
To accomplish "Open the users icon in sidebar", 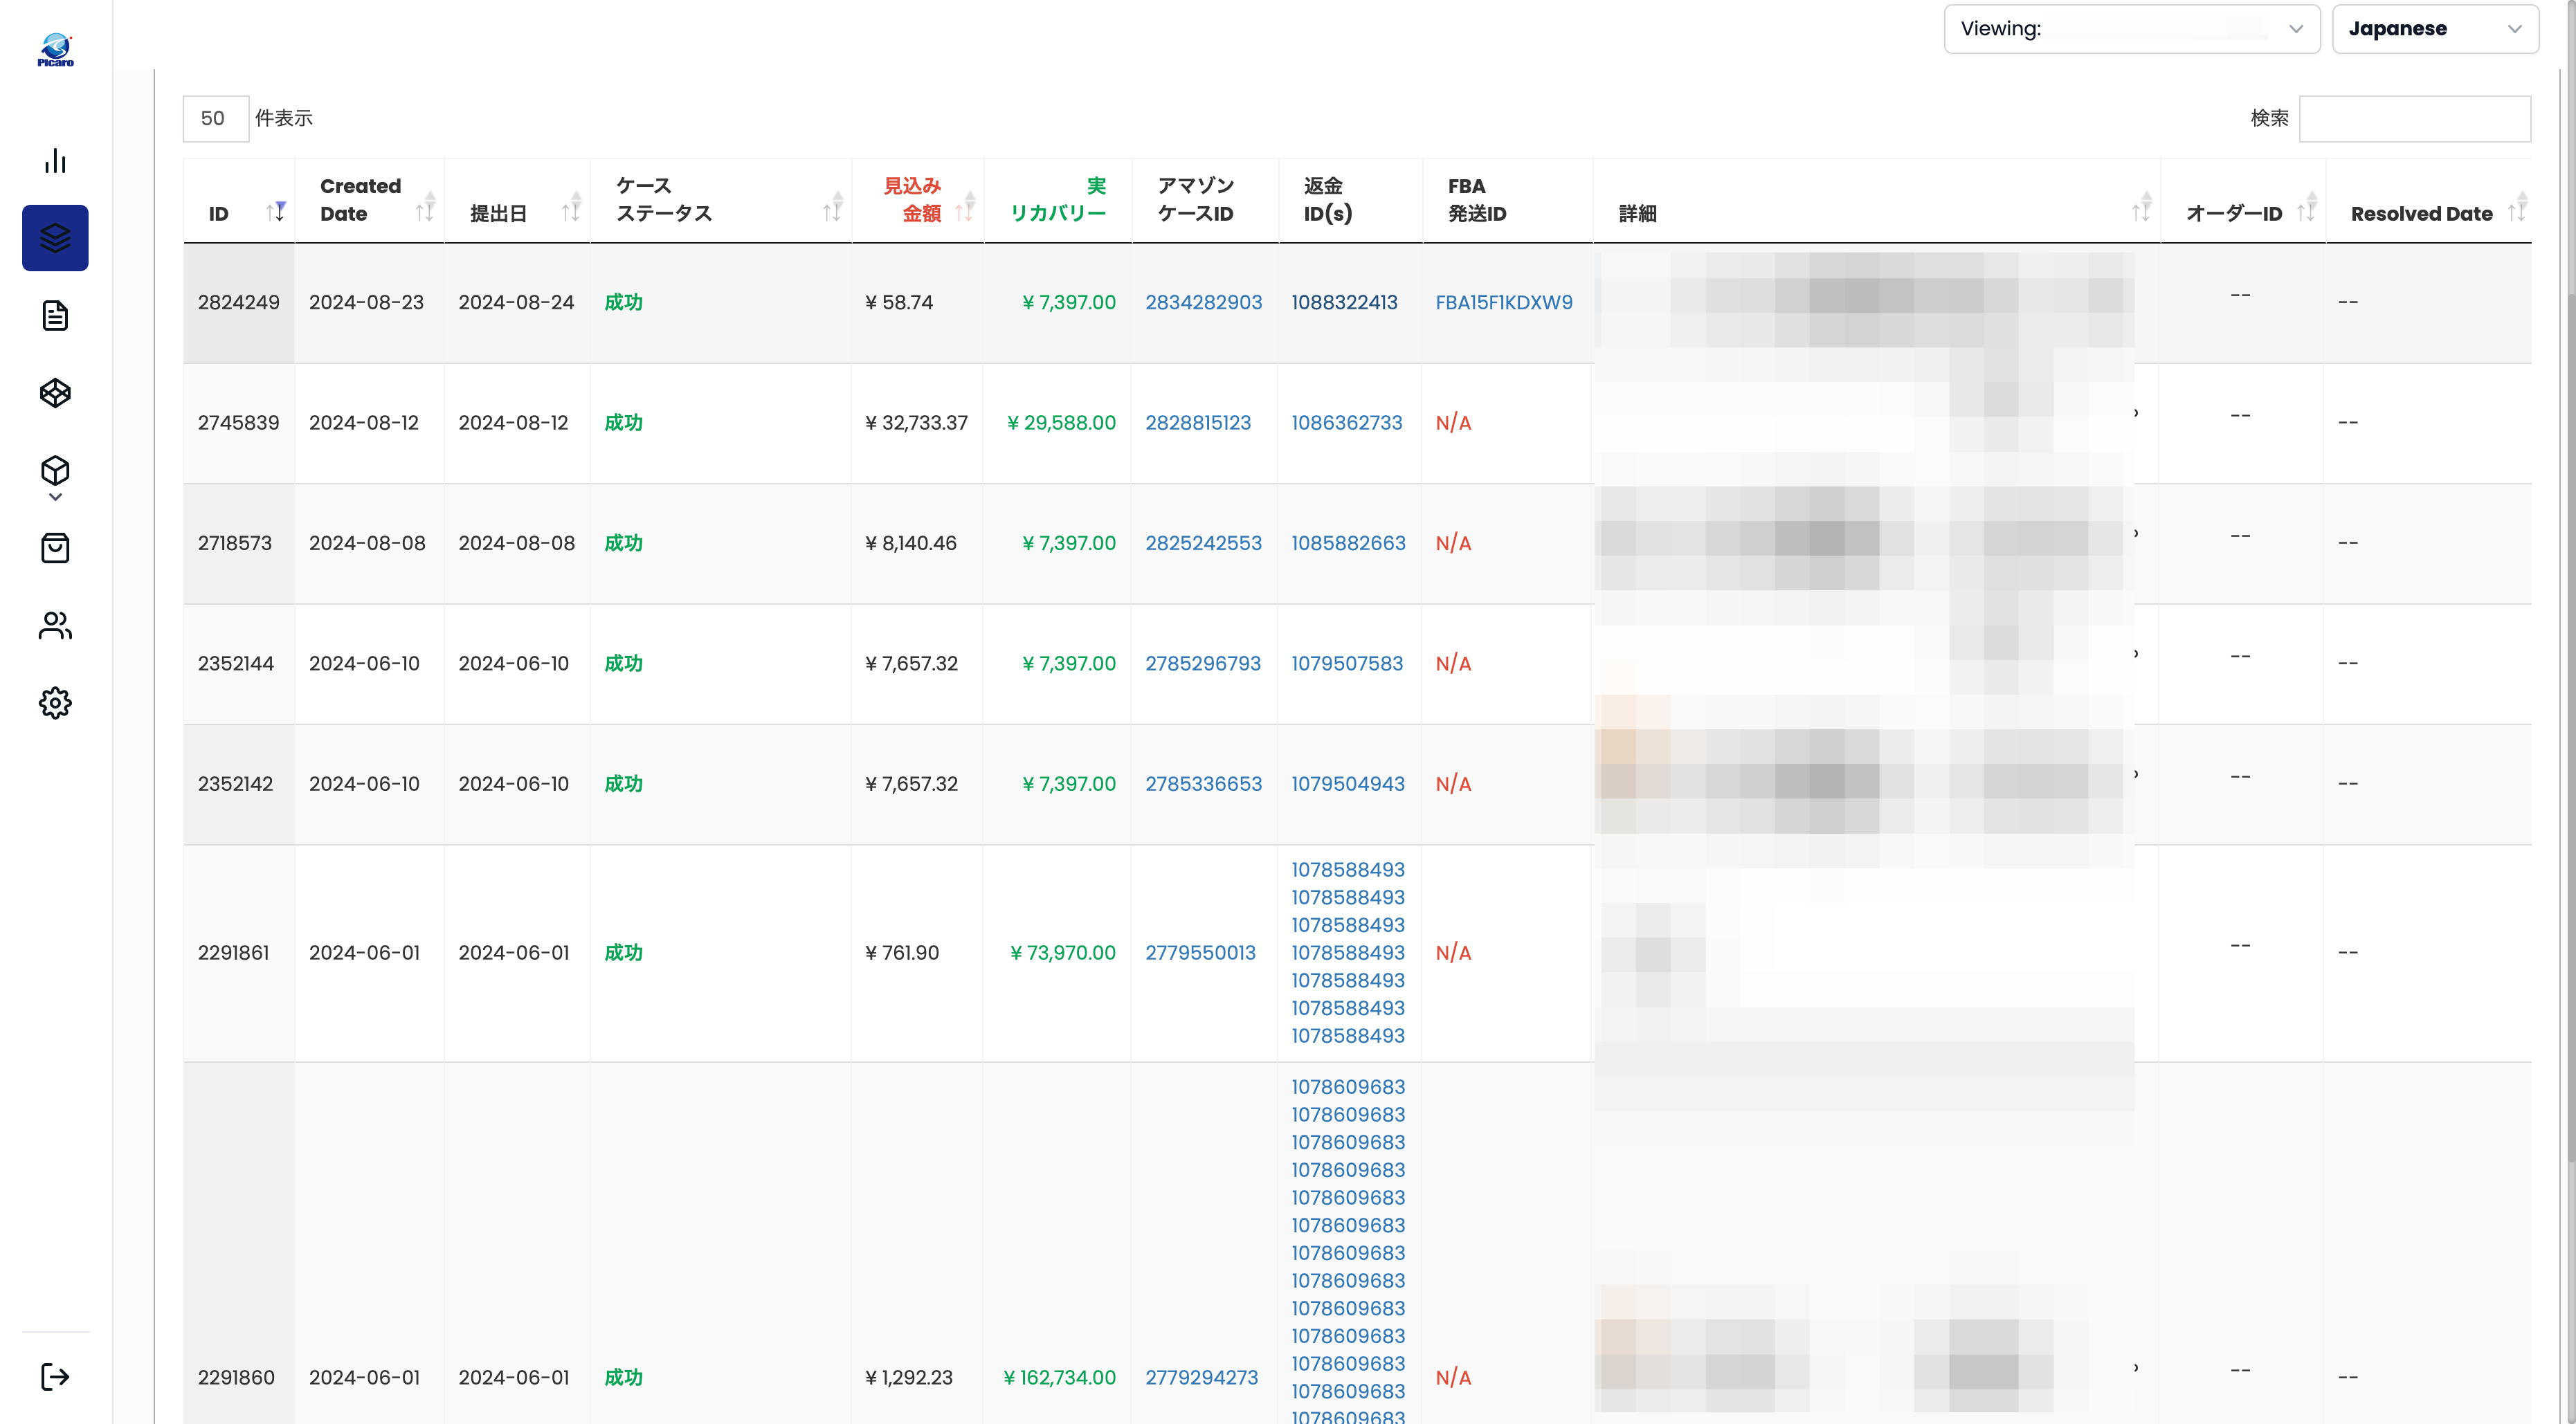I will 55,626.
